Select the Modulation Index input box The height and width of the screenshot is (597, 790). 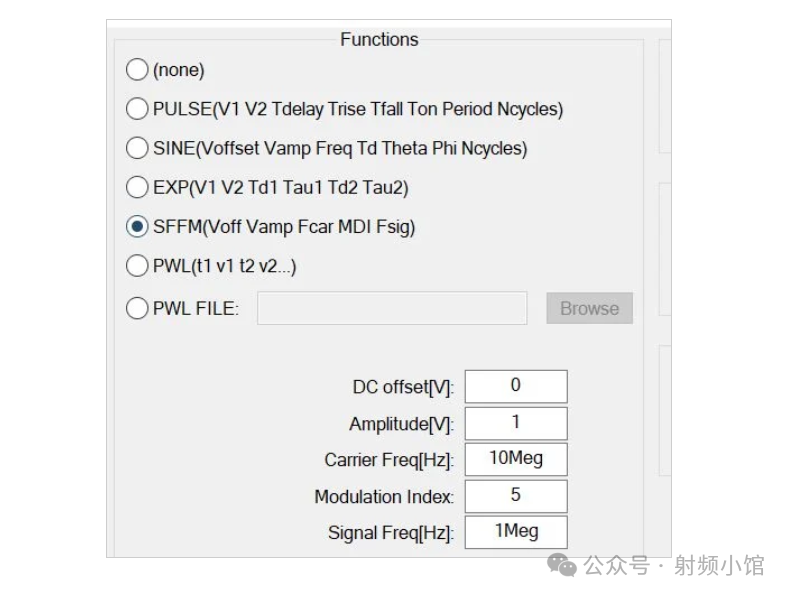click(x=515, y=496)
